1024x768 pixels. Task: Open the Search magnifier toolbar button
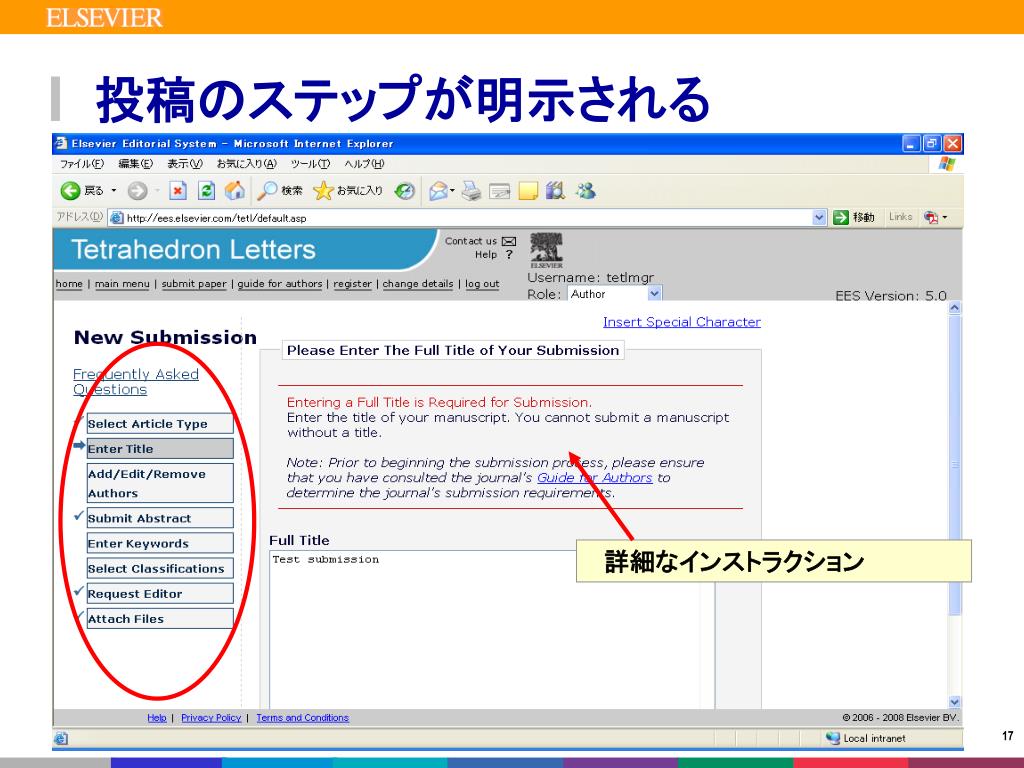point(280,191)
